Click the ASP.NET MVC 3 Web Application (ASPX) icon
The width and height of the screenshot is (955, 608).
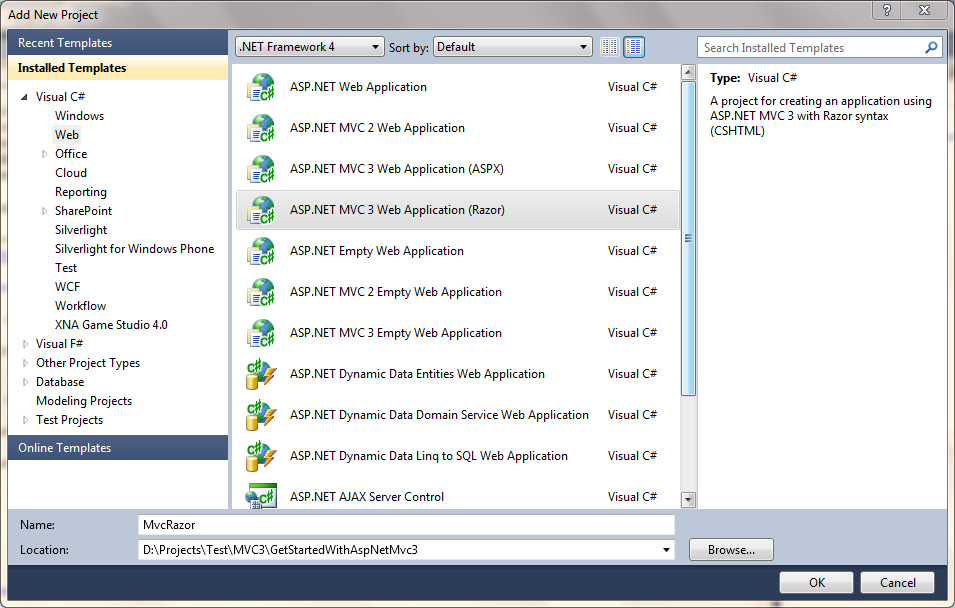pyautogui.click(x=261, y=169)
